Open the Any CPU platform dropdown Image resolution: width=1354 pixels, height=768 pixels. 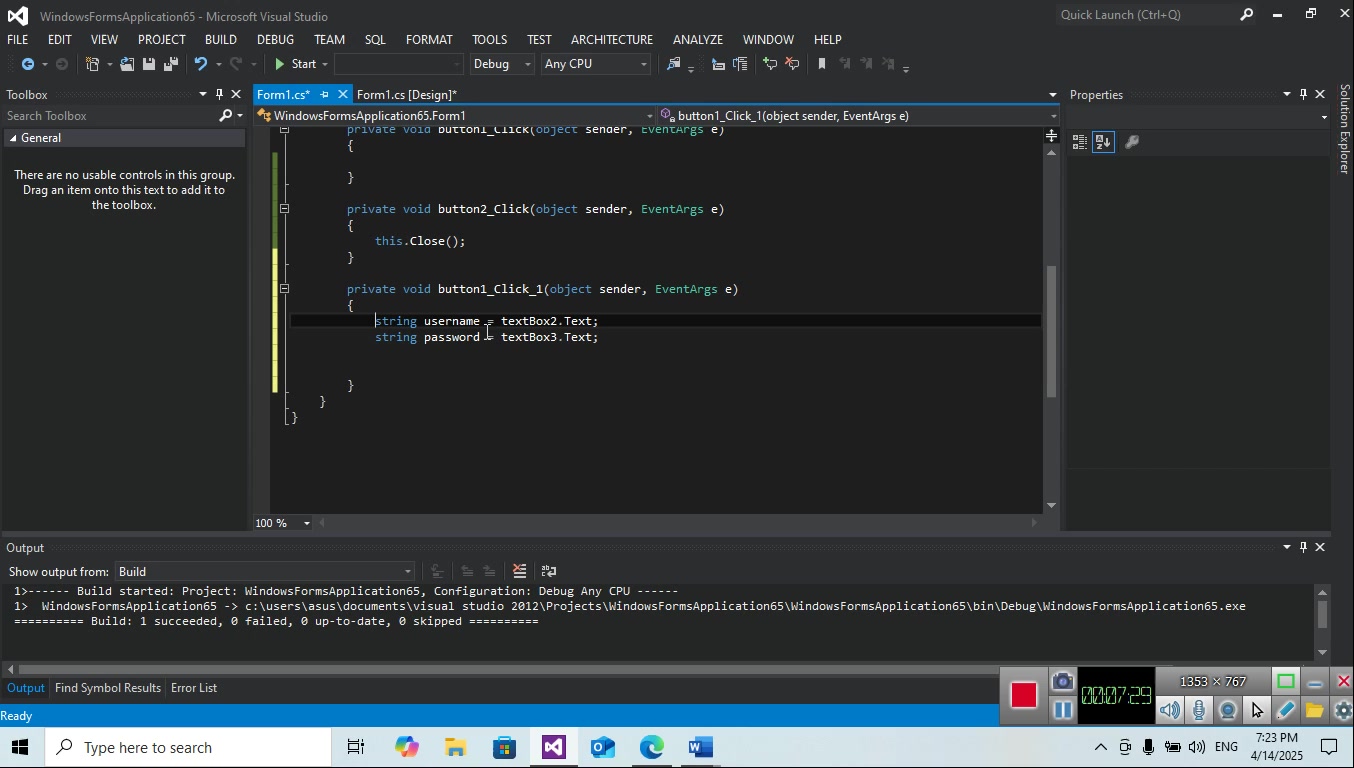tap(596, 64)
